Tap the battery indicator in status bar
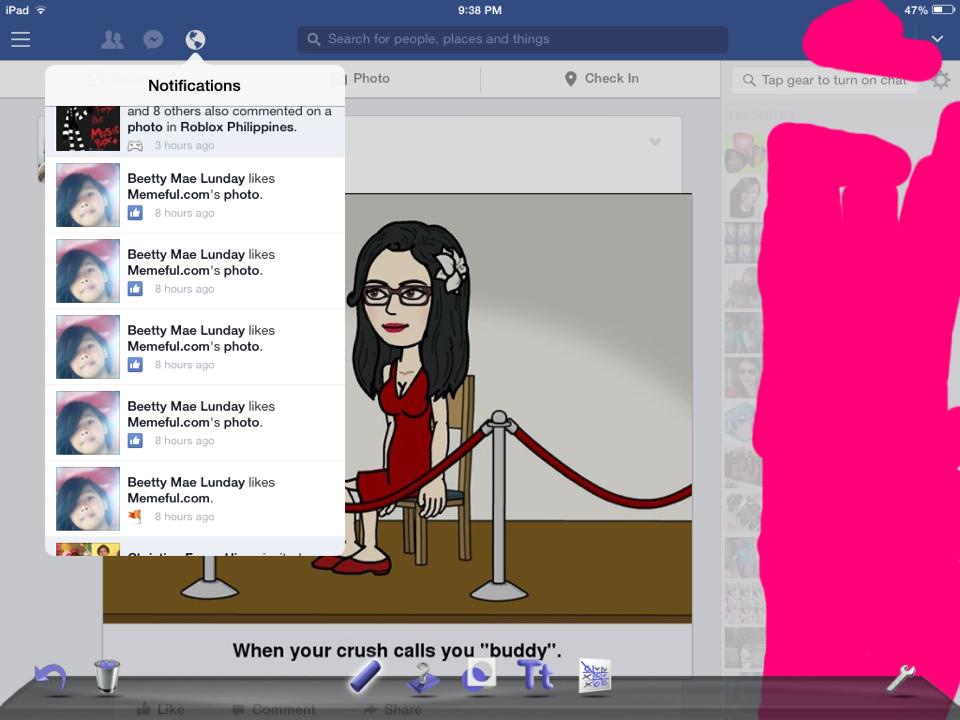 pyautogui.click(x=943, y=10)
